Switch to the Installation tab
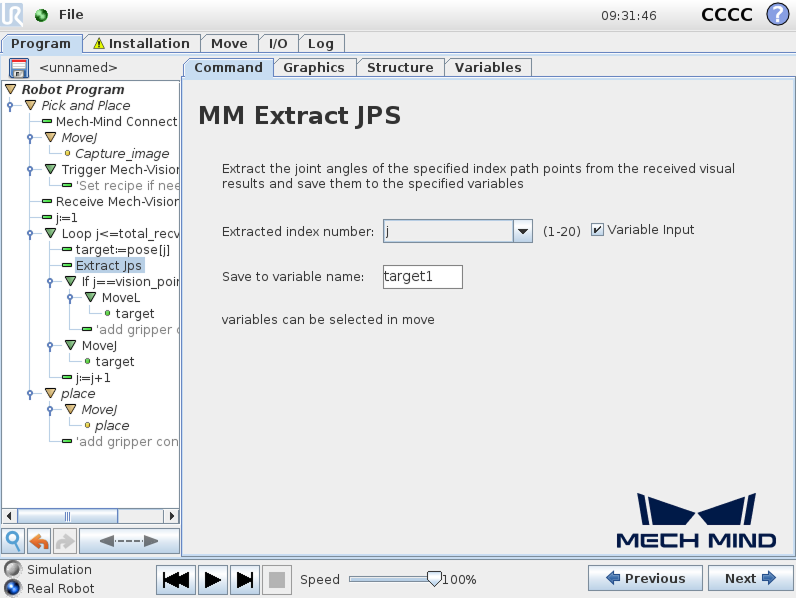 142,44
